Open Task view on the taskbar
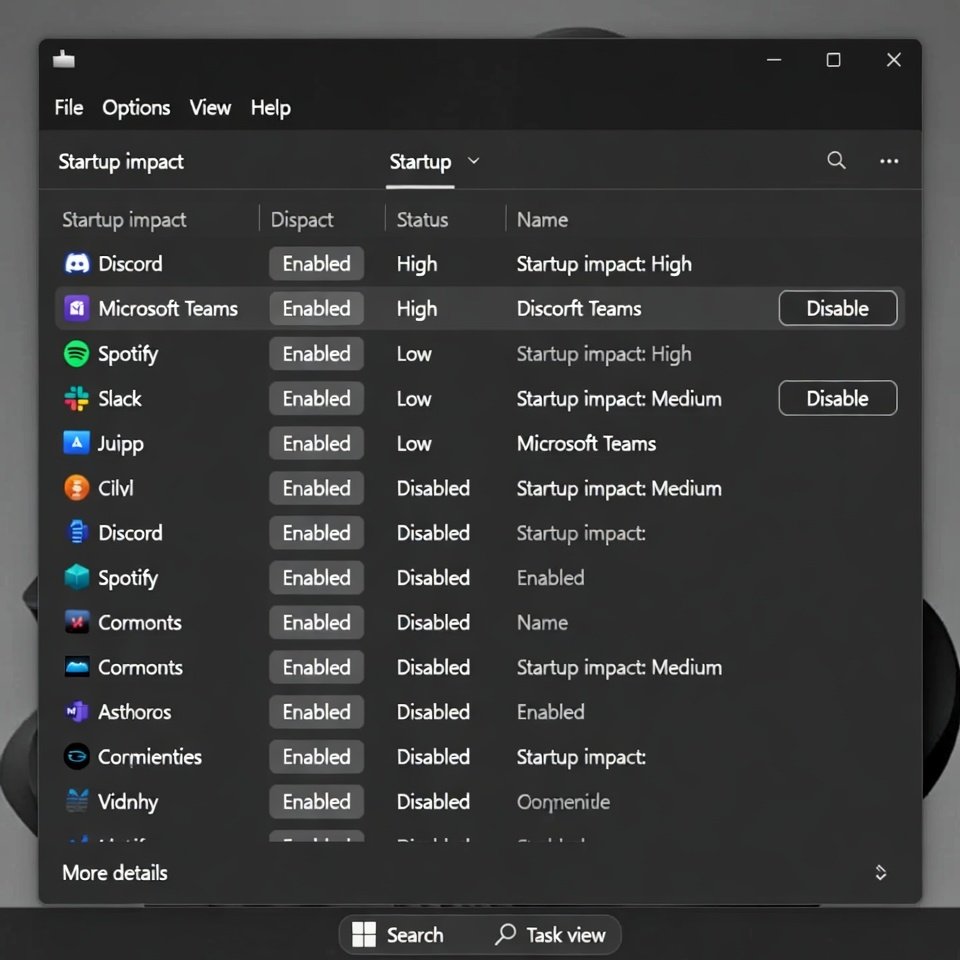The height and width of the screenshot is (960, 960). pyautogui.click(x=551, y=935)
